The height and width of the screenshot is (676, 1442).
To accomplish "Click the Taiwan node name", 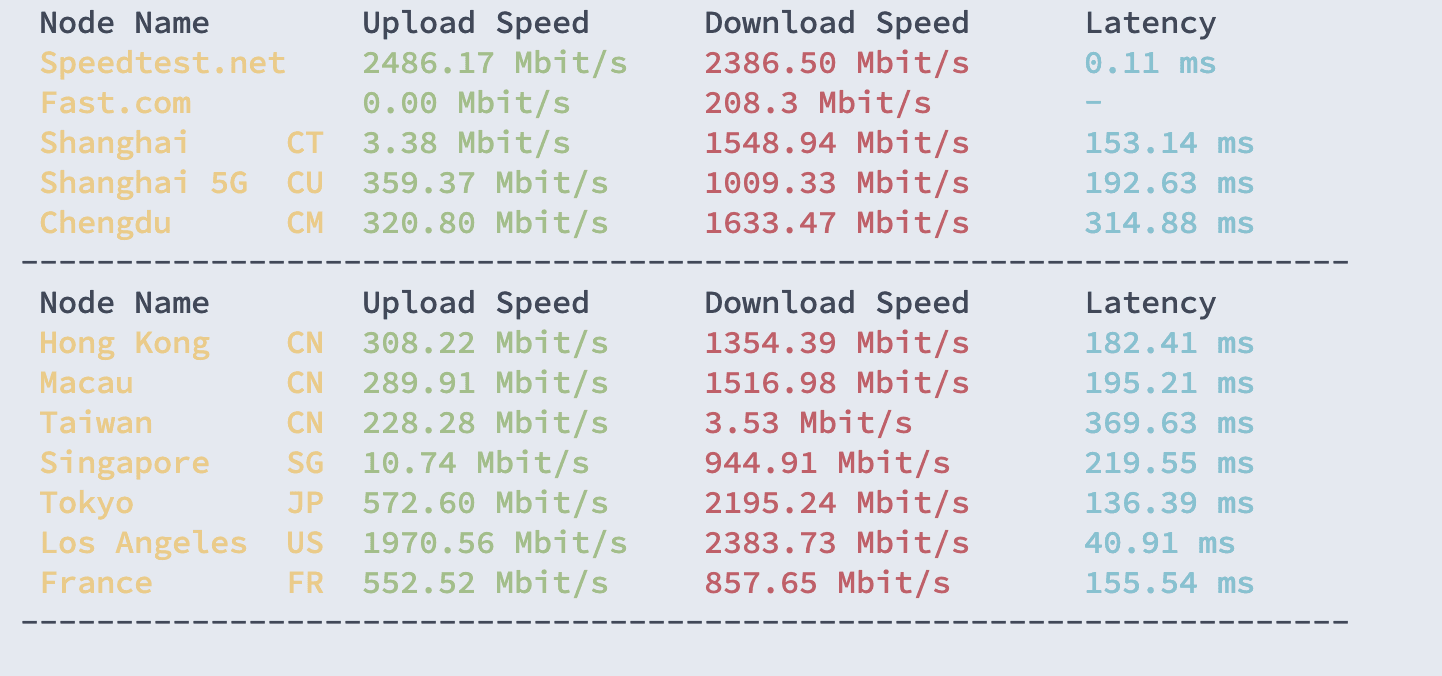I will pos(96,423).
